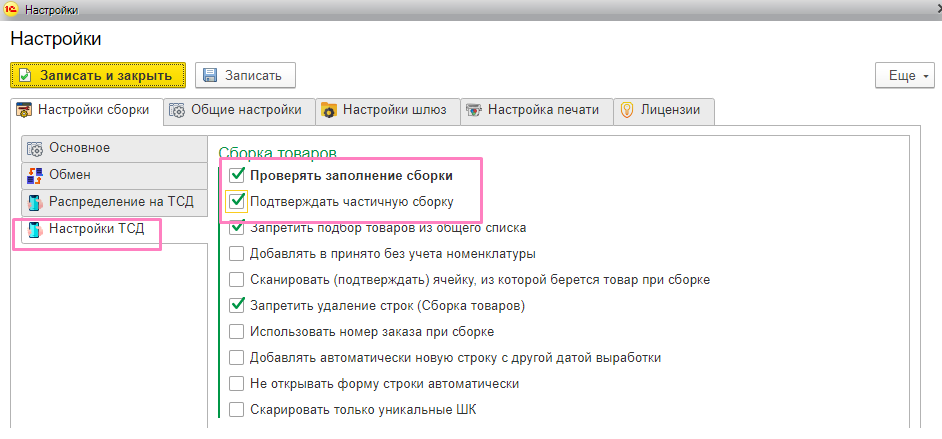Click the lightbulb icon on Лицензии tab
942x439 pixels.
[627, 111]
